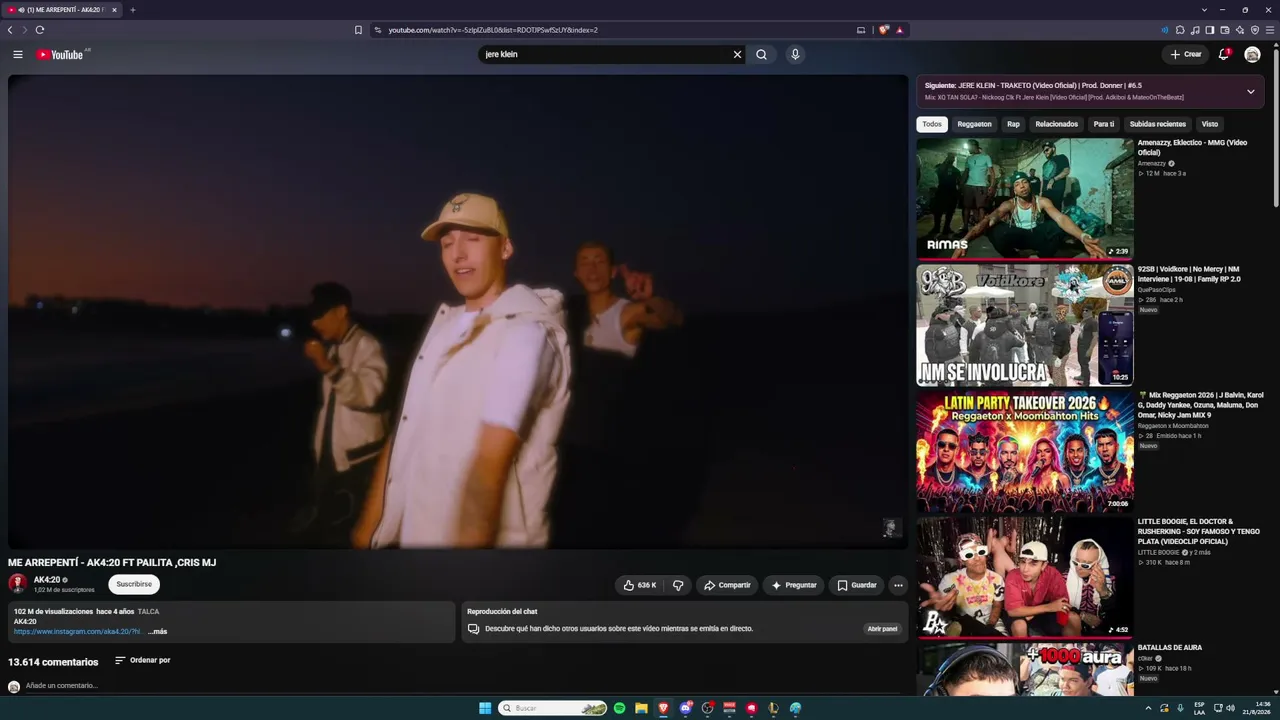Open the browser extensions puzzle icon

pos(1180,30)
